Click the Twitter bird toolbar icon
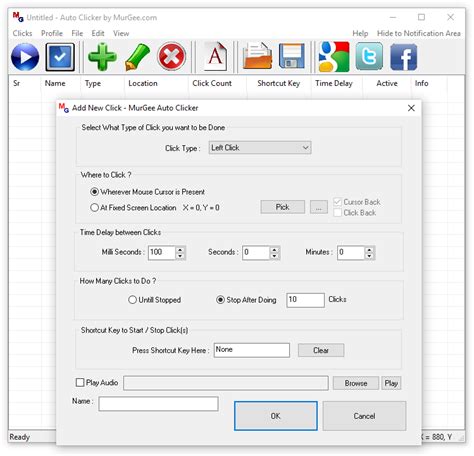 coord(369,57)
